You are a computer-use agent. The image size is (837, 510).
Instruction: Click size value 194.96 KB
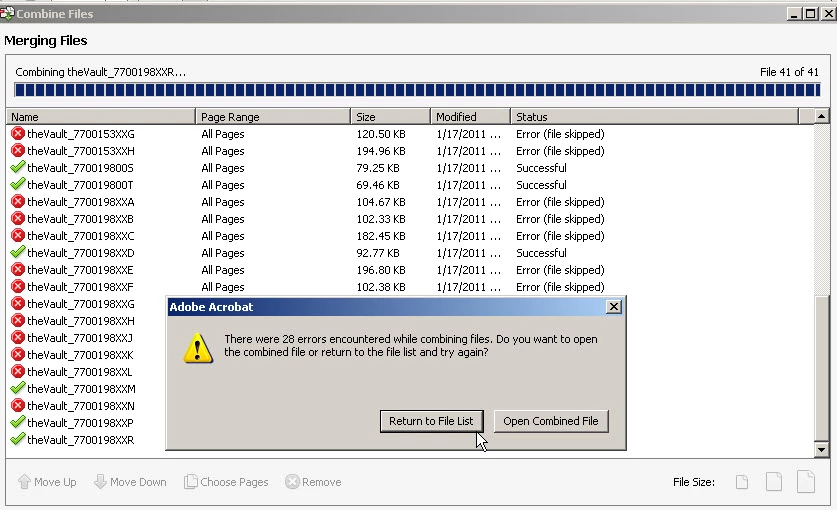point(381,151)
